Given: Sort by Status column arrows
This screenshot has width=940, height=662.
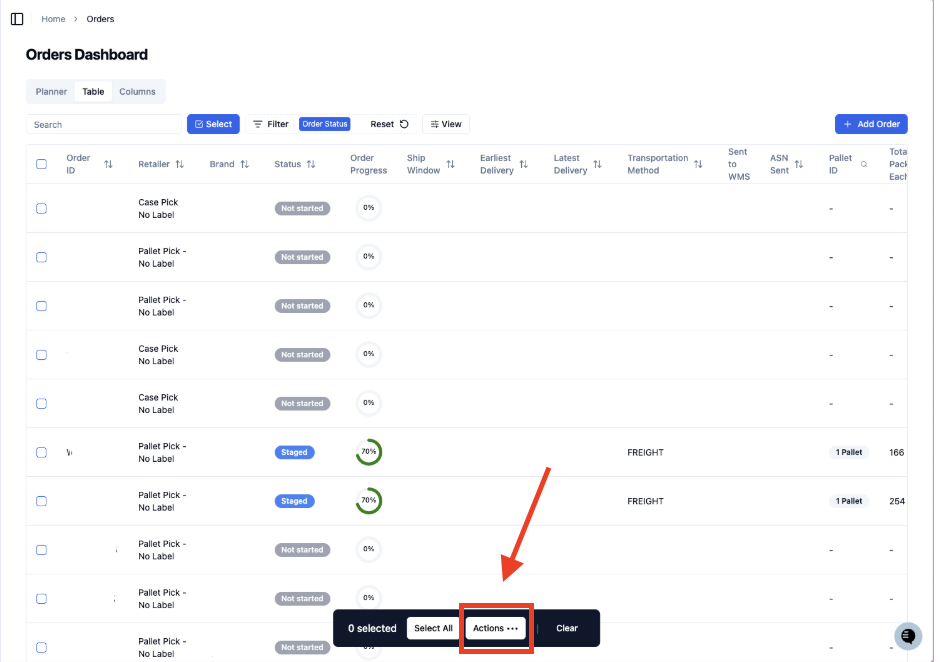Looking at the screenshot, I should click(x=311, y=164).
